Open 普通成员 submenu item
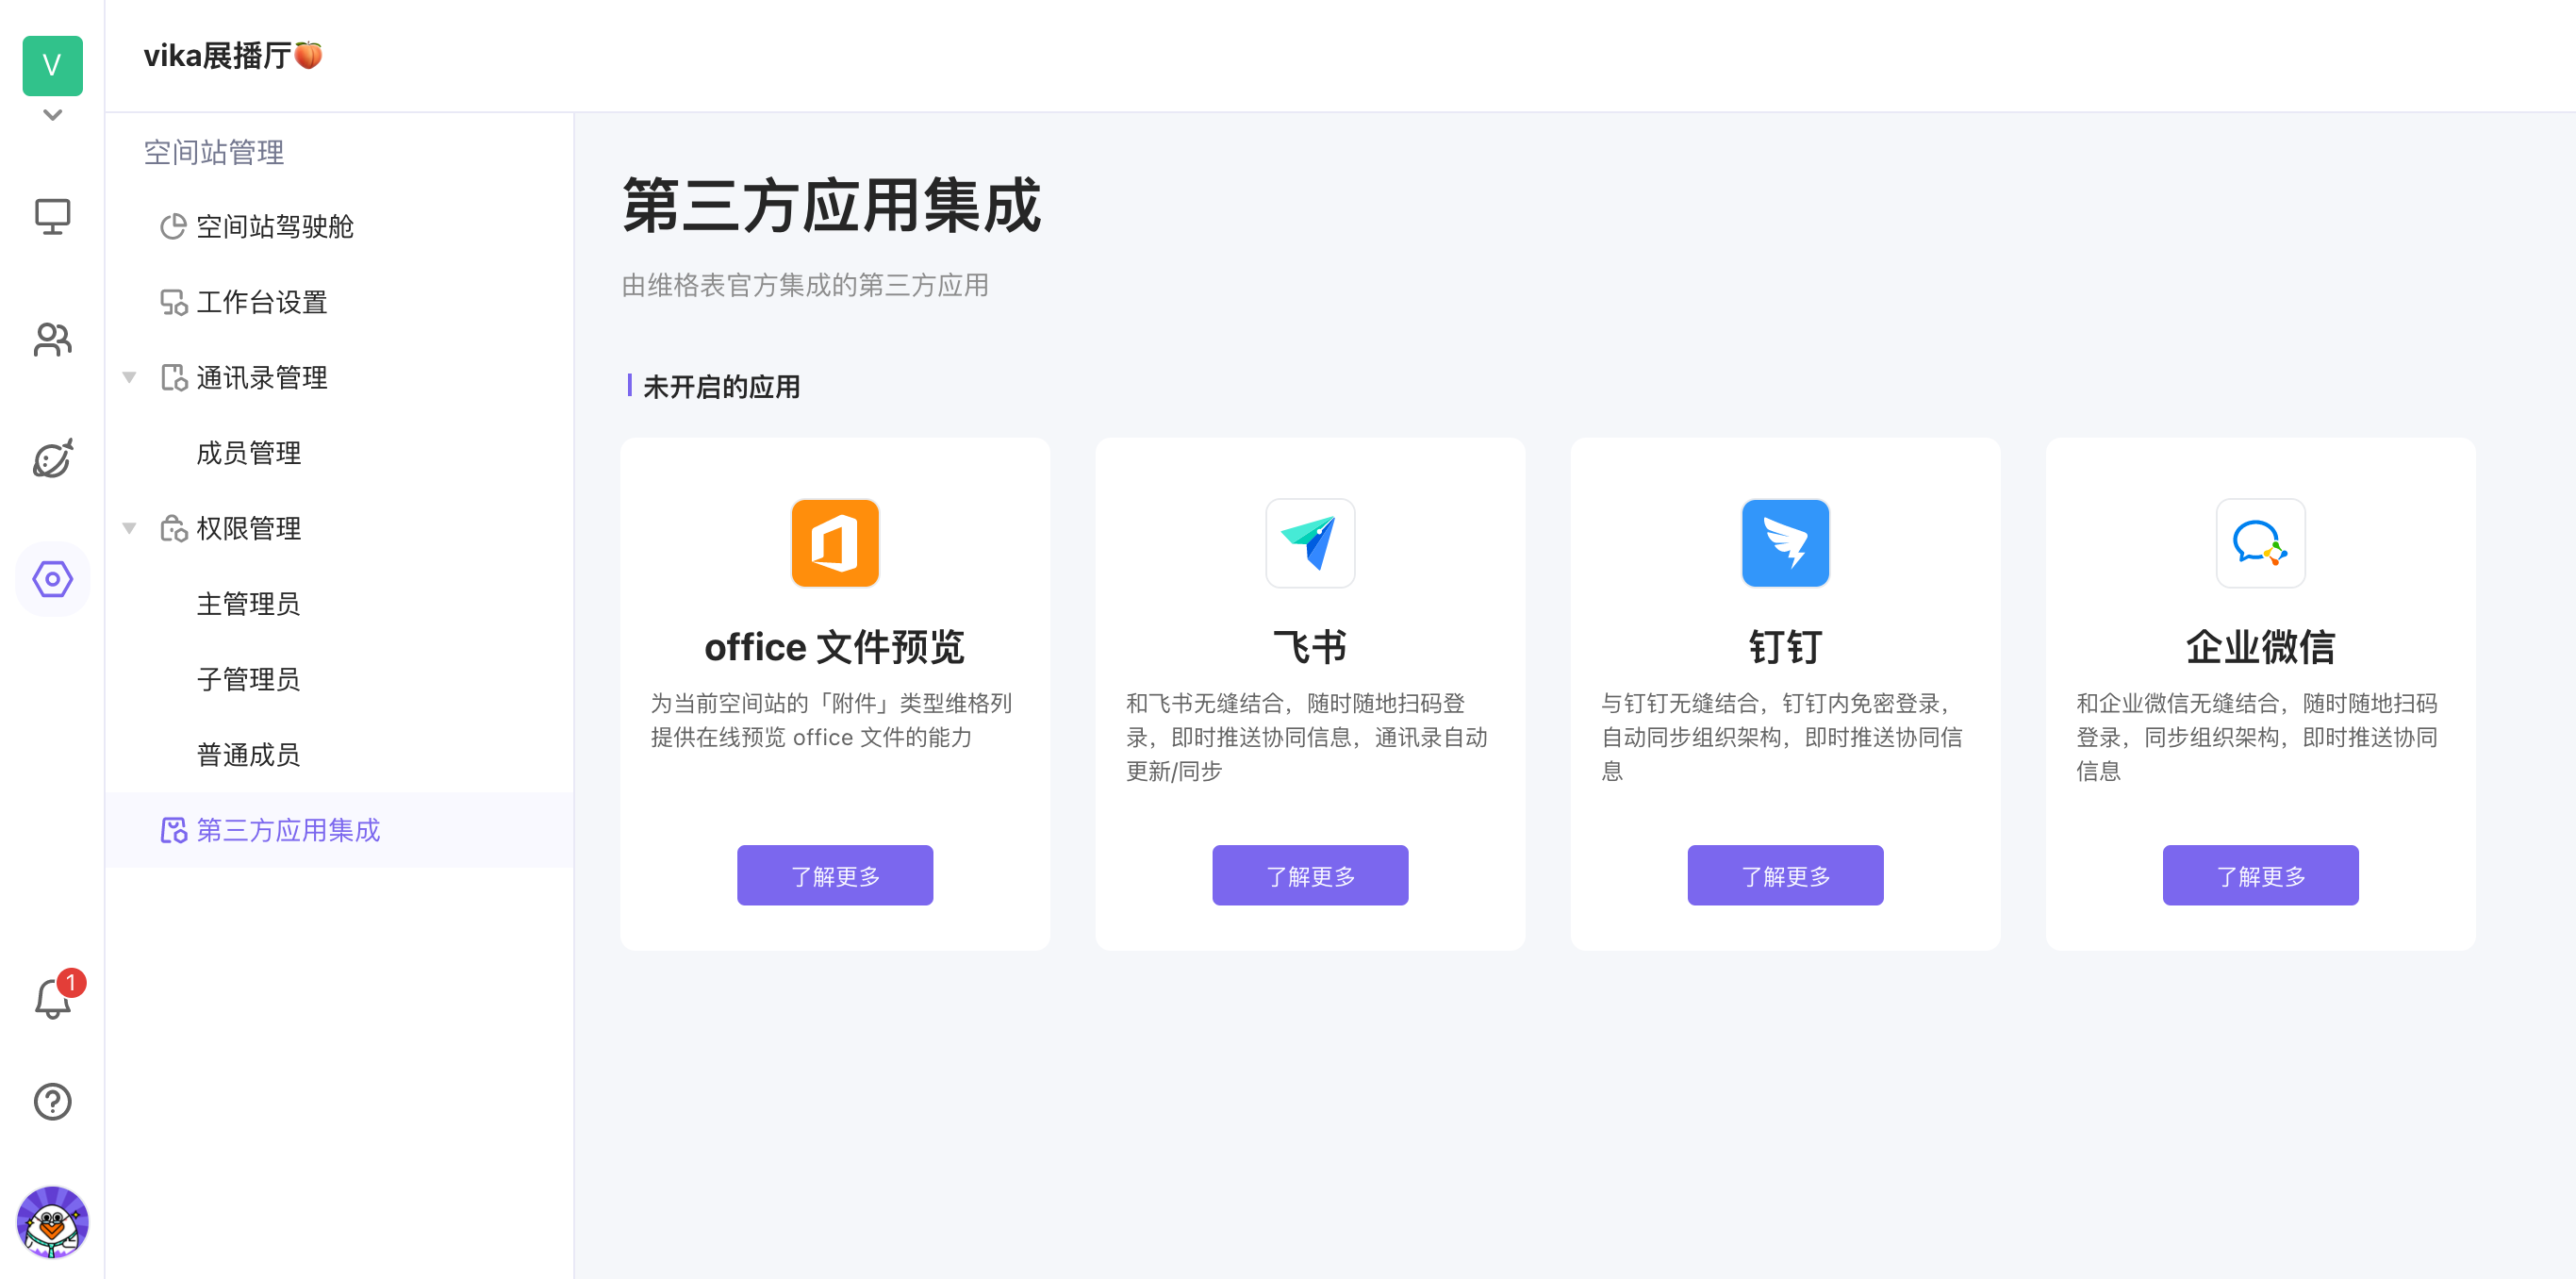The width and height of the screenshot is (2576, 1279). pyautogui.click(x=339, y=755)
